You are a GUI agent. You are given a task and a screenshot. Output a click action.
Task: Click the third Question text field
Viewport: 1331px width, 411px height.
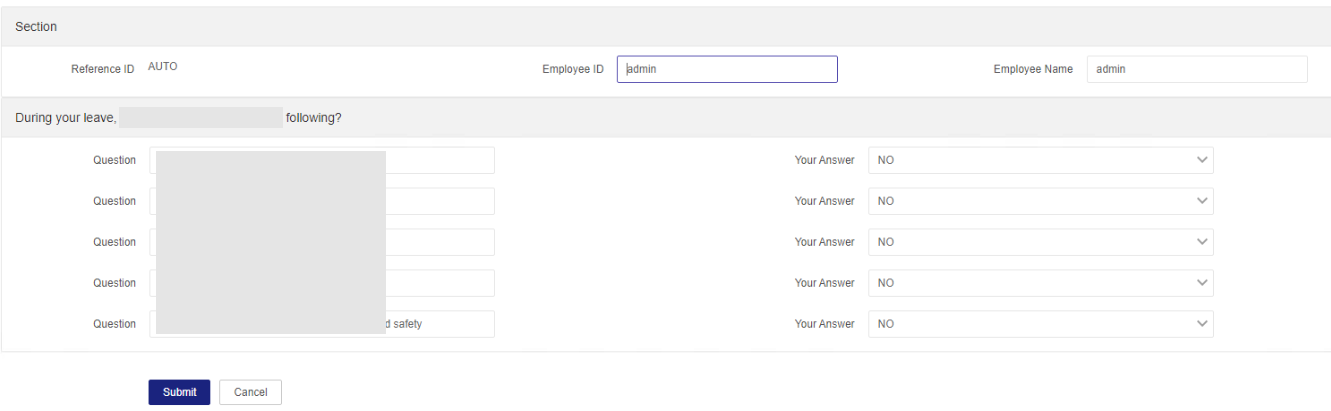(440, 242)
